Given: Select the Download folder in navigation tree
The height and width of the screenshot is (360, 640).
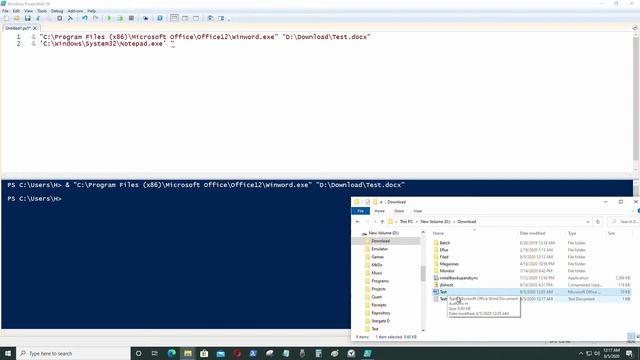Looking at the screenshot, I should (380, 241).
